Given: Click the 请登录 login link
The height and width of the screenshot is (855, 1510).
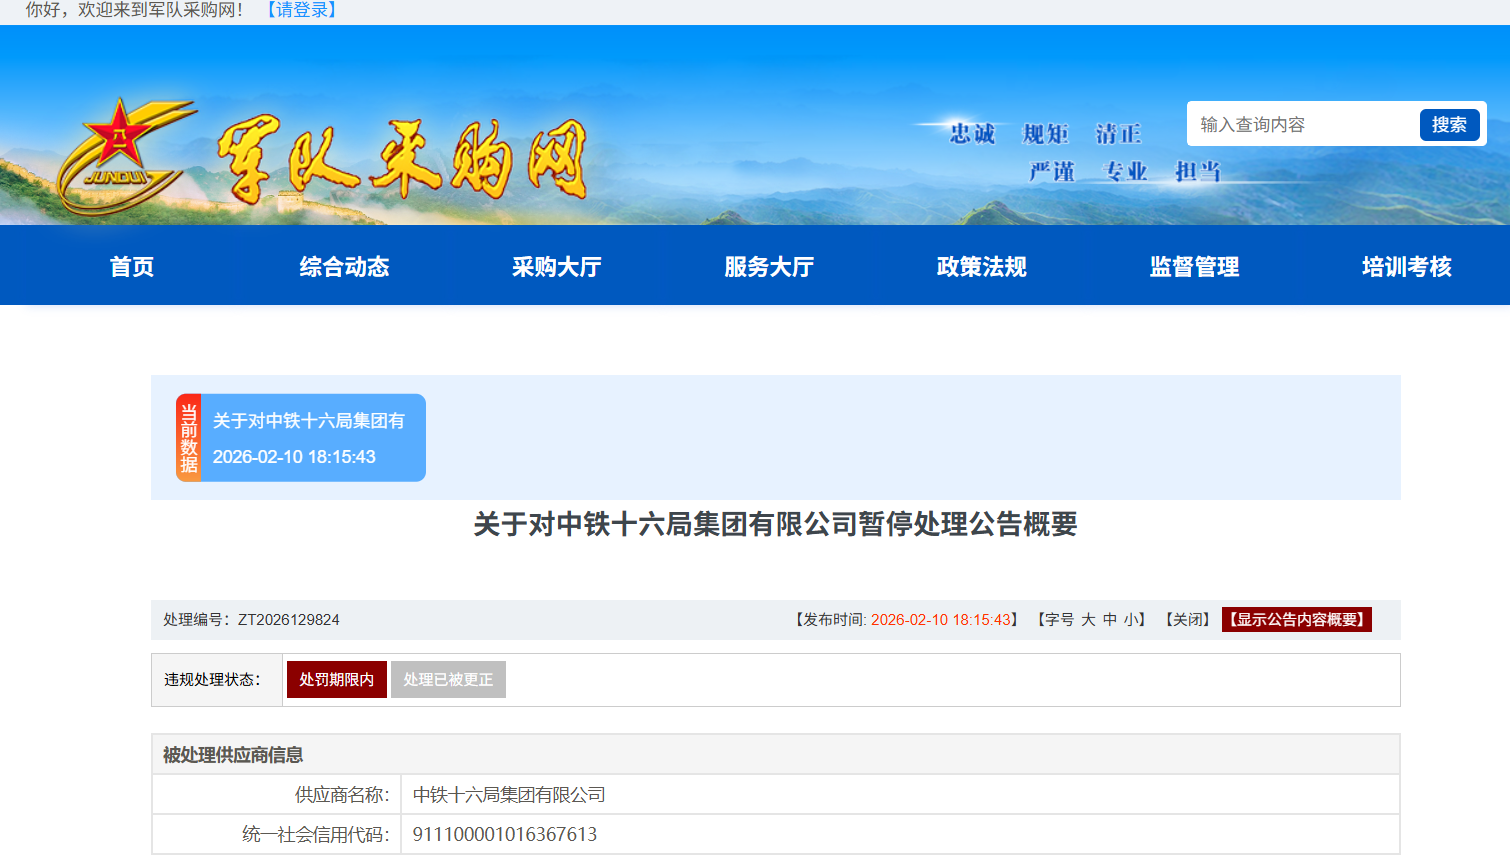Looking at the screenshot, I should (x=301, y=10).
